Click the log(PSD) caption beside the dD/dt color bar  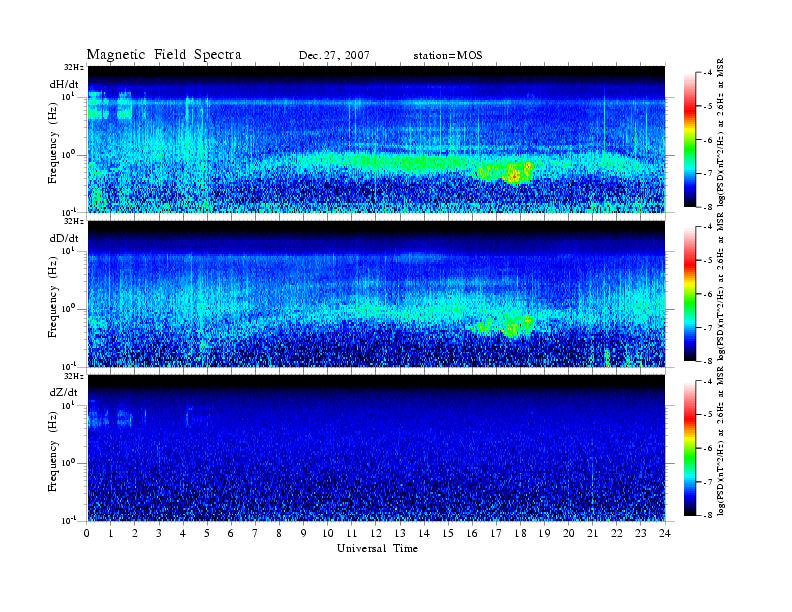[722, 286]
